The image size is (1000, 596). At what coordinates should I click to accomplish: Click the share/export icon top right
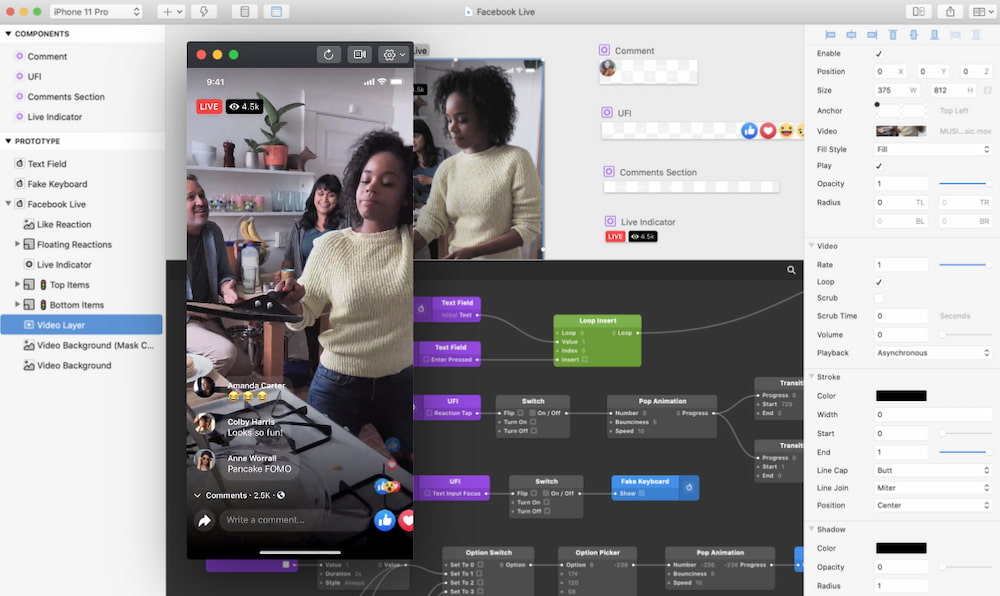pyautogui.click(x=950, y=11)
